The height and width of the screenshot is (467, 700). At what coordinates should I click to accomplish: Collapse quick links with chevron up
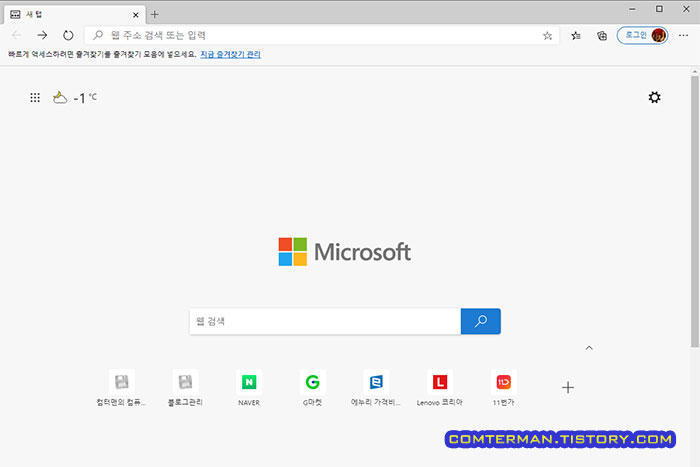(589, 348)
